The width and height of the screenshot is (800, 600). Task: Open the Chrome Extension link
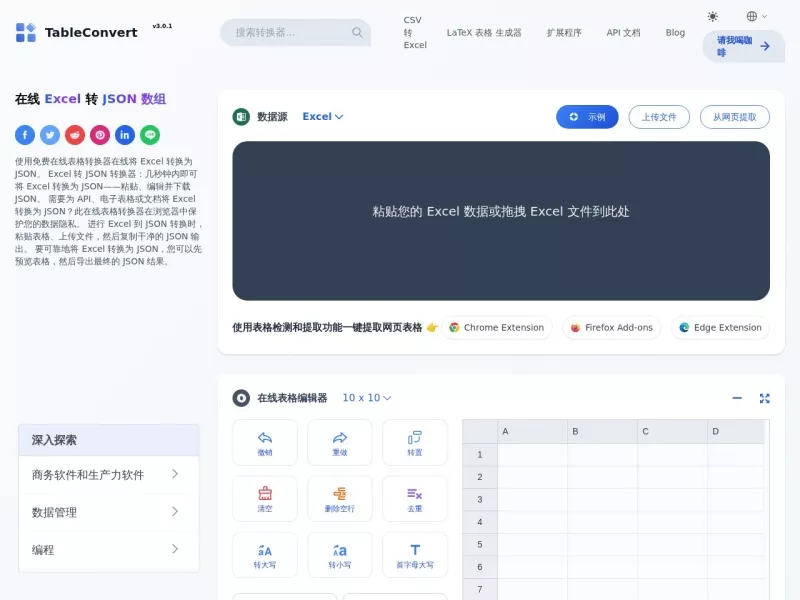(x=497, y=328)
